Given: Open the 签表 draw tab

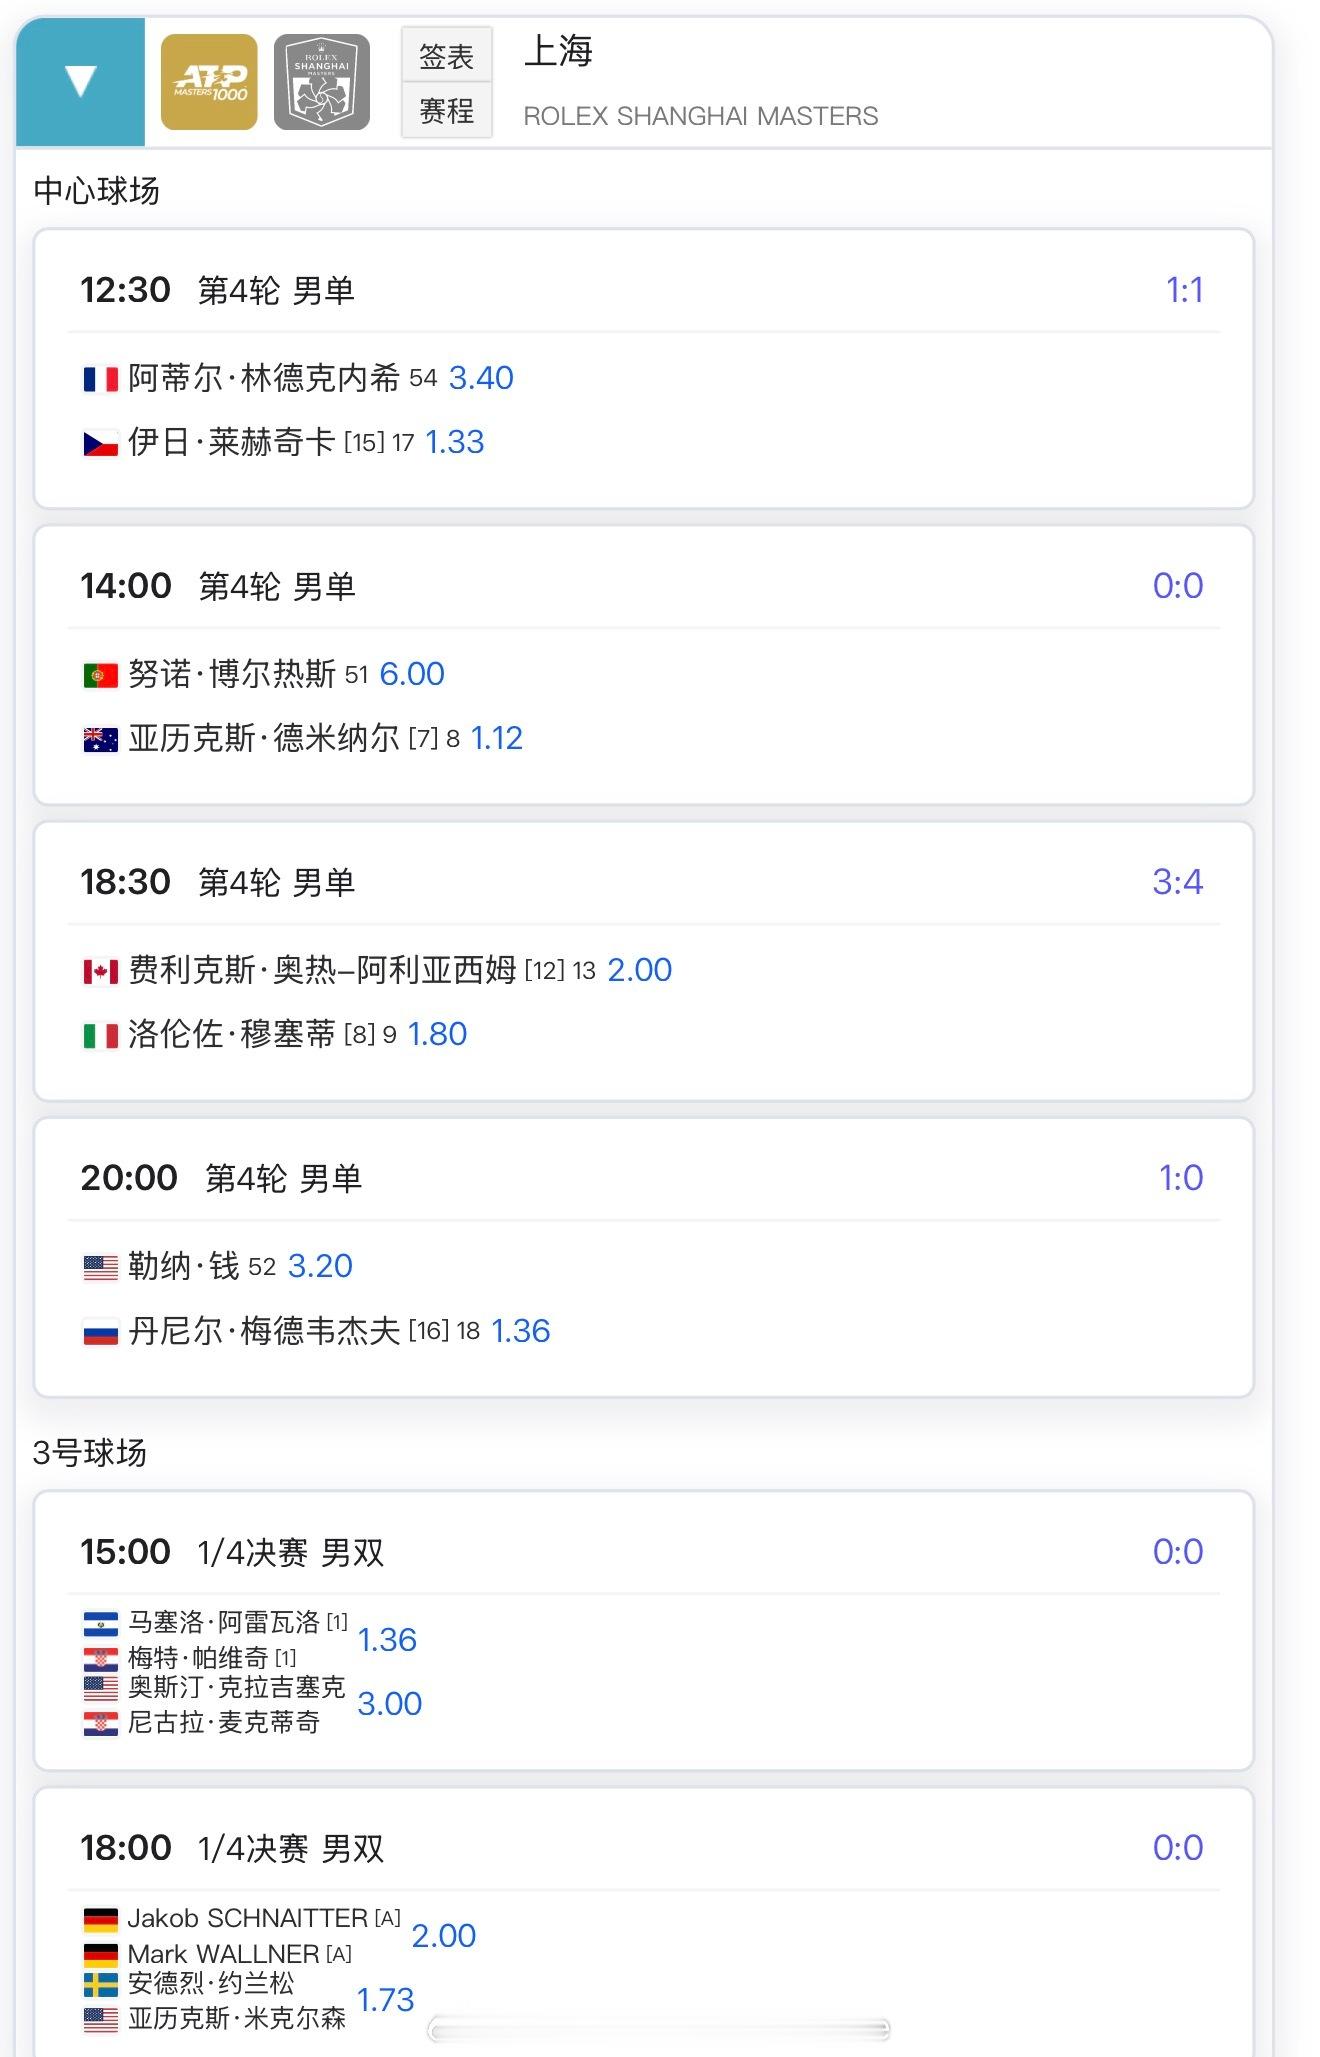Looking at the screenshot, I should (446, 56).
